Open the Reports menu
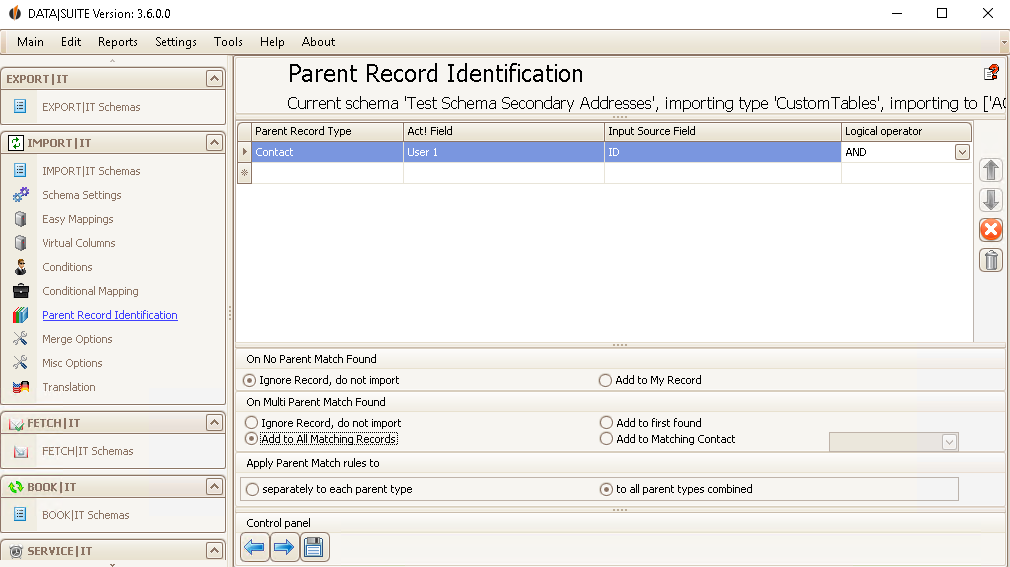This screenshot has height=567, width=1010. 118,42
